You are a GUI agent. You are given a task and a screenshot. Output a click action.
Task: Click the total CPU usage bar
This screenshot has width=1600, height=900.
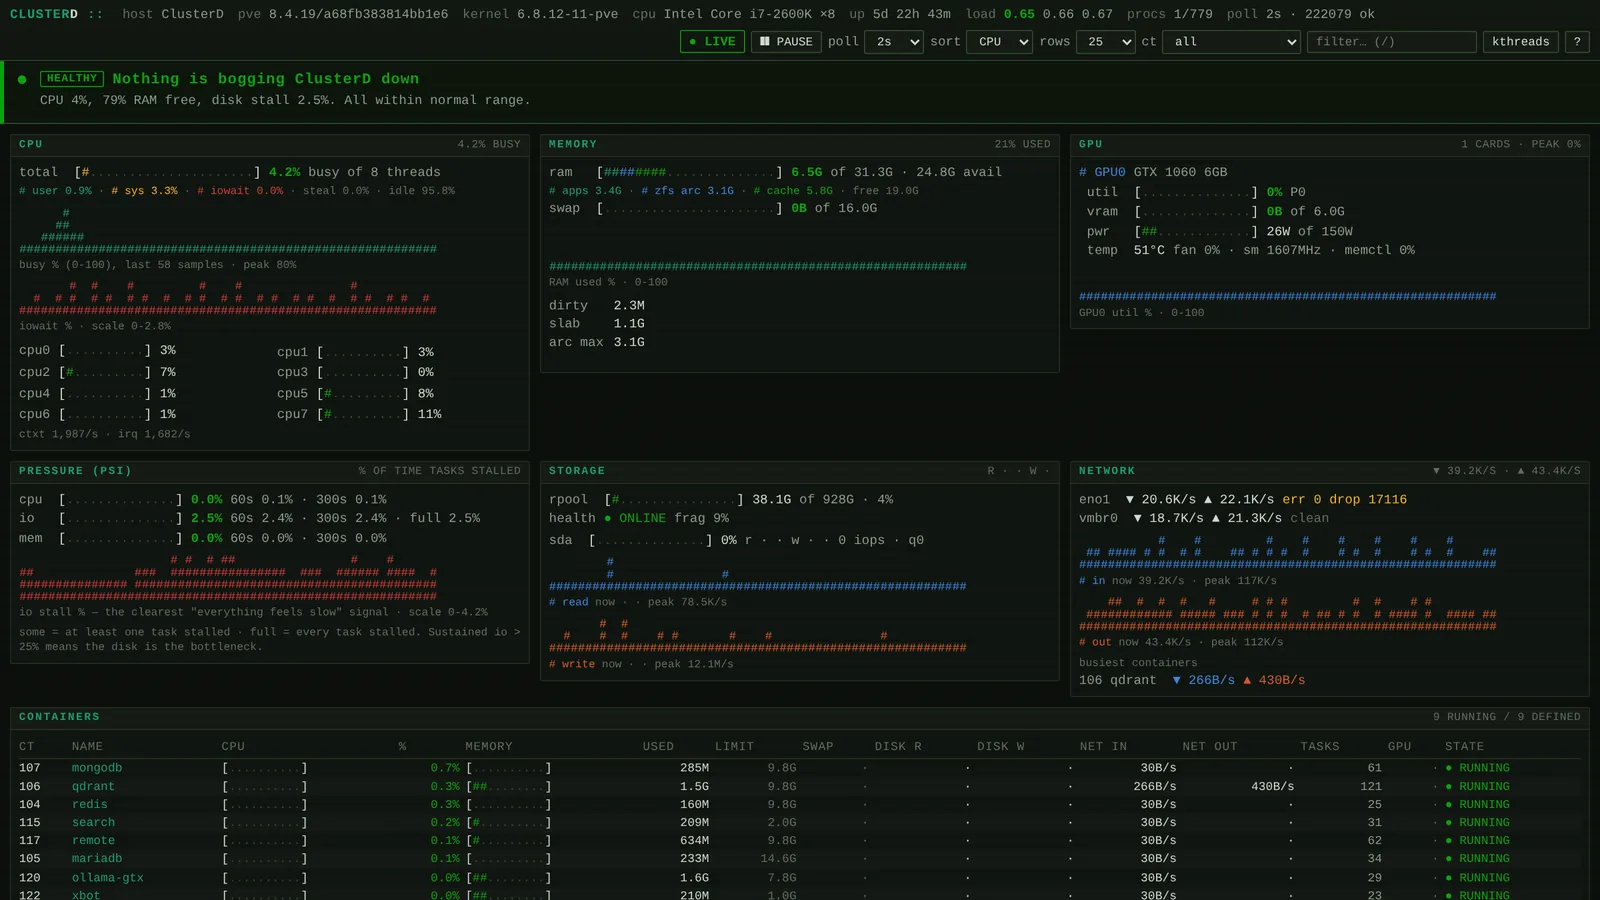[167, 172]
